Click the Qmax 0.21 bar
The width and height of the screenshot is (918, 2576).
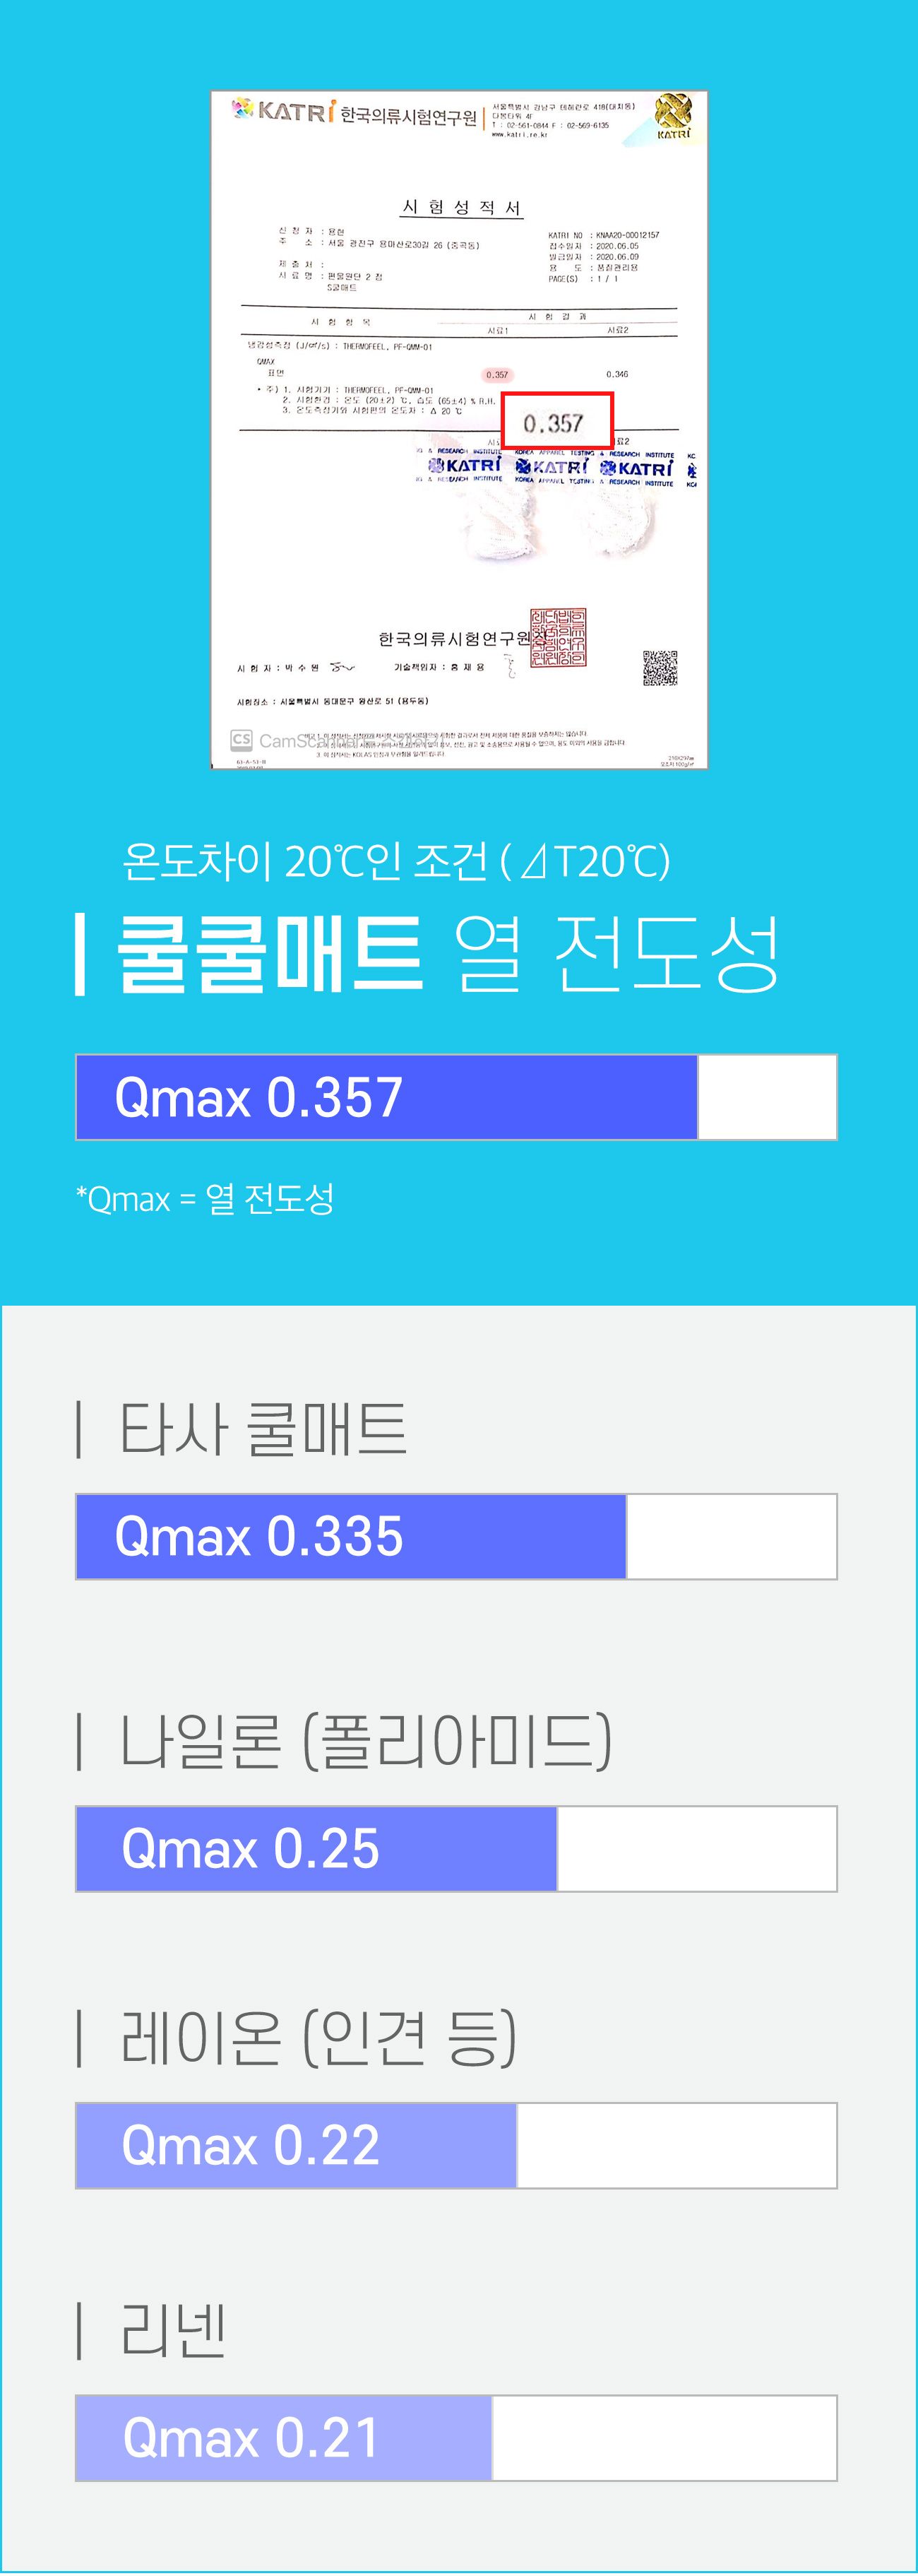tap(284, 2437)
